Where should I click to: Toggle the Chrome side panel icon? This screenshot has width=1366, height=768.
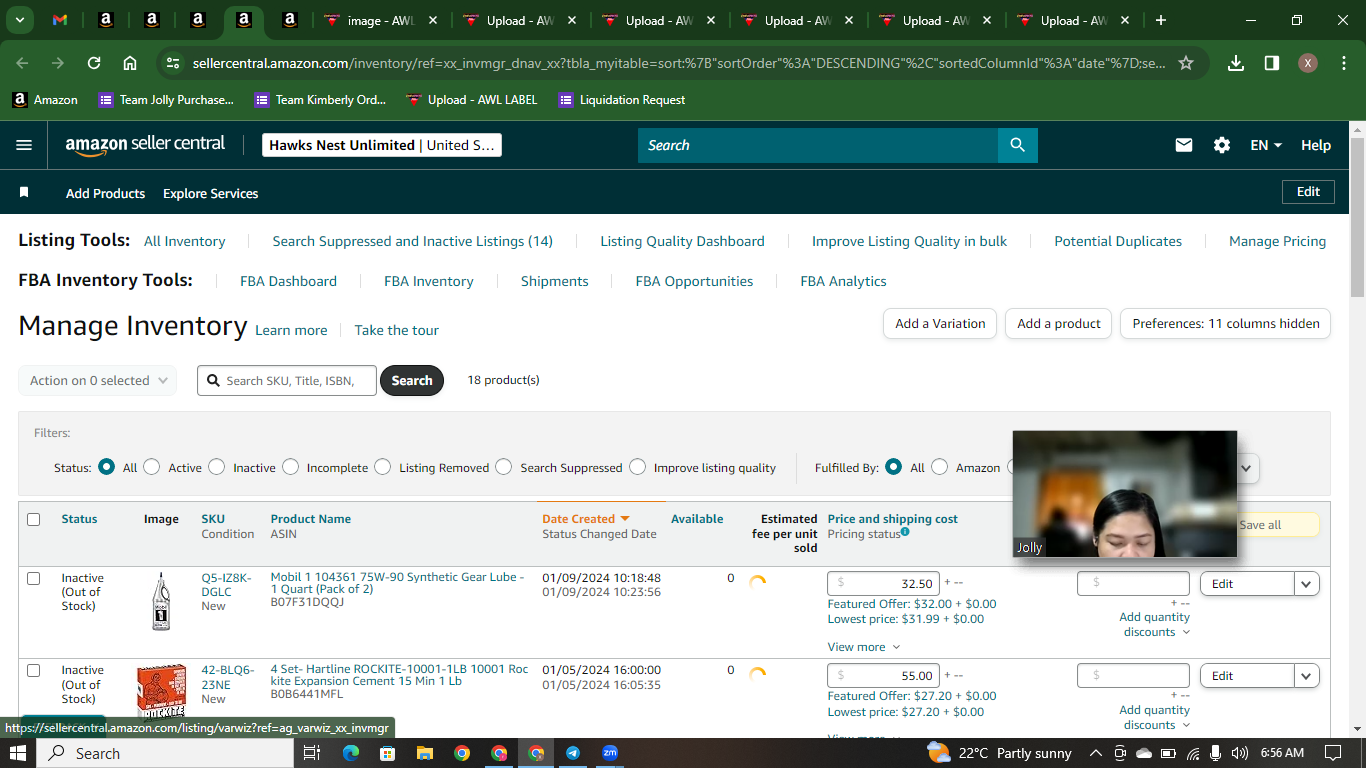pyautogui.click(x=1272, y=63)
